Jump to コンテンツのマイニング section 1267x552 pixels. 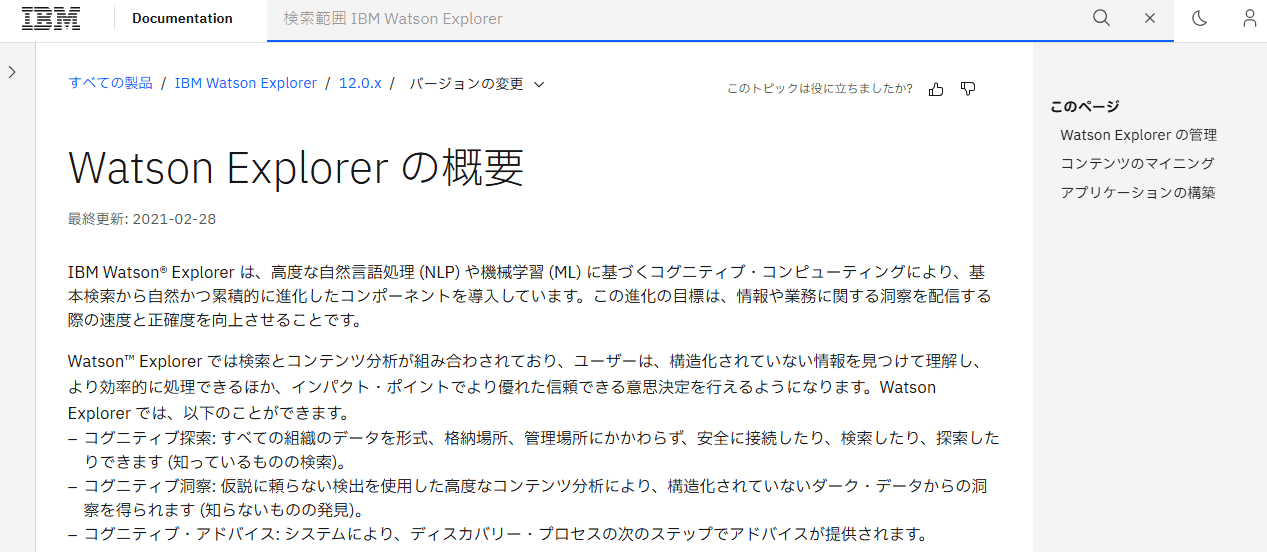(x=1137, y=163)
